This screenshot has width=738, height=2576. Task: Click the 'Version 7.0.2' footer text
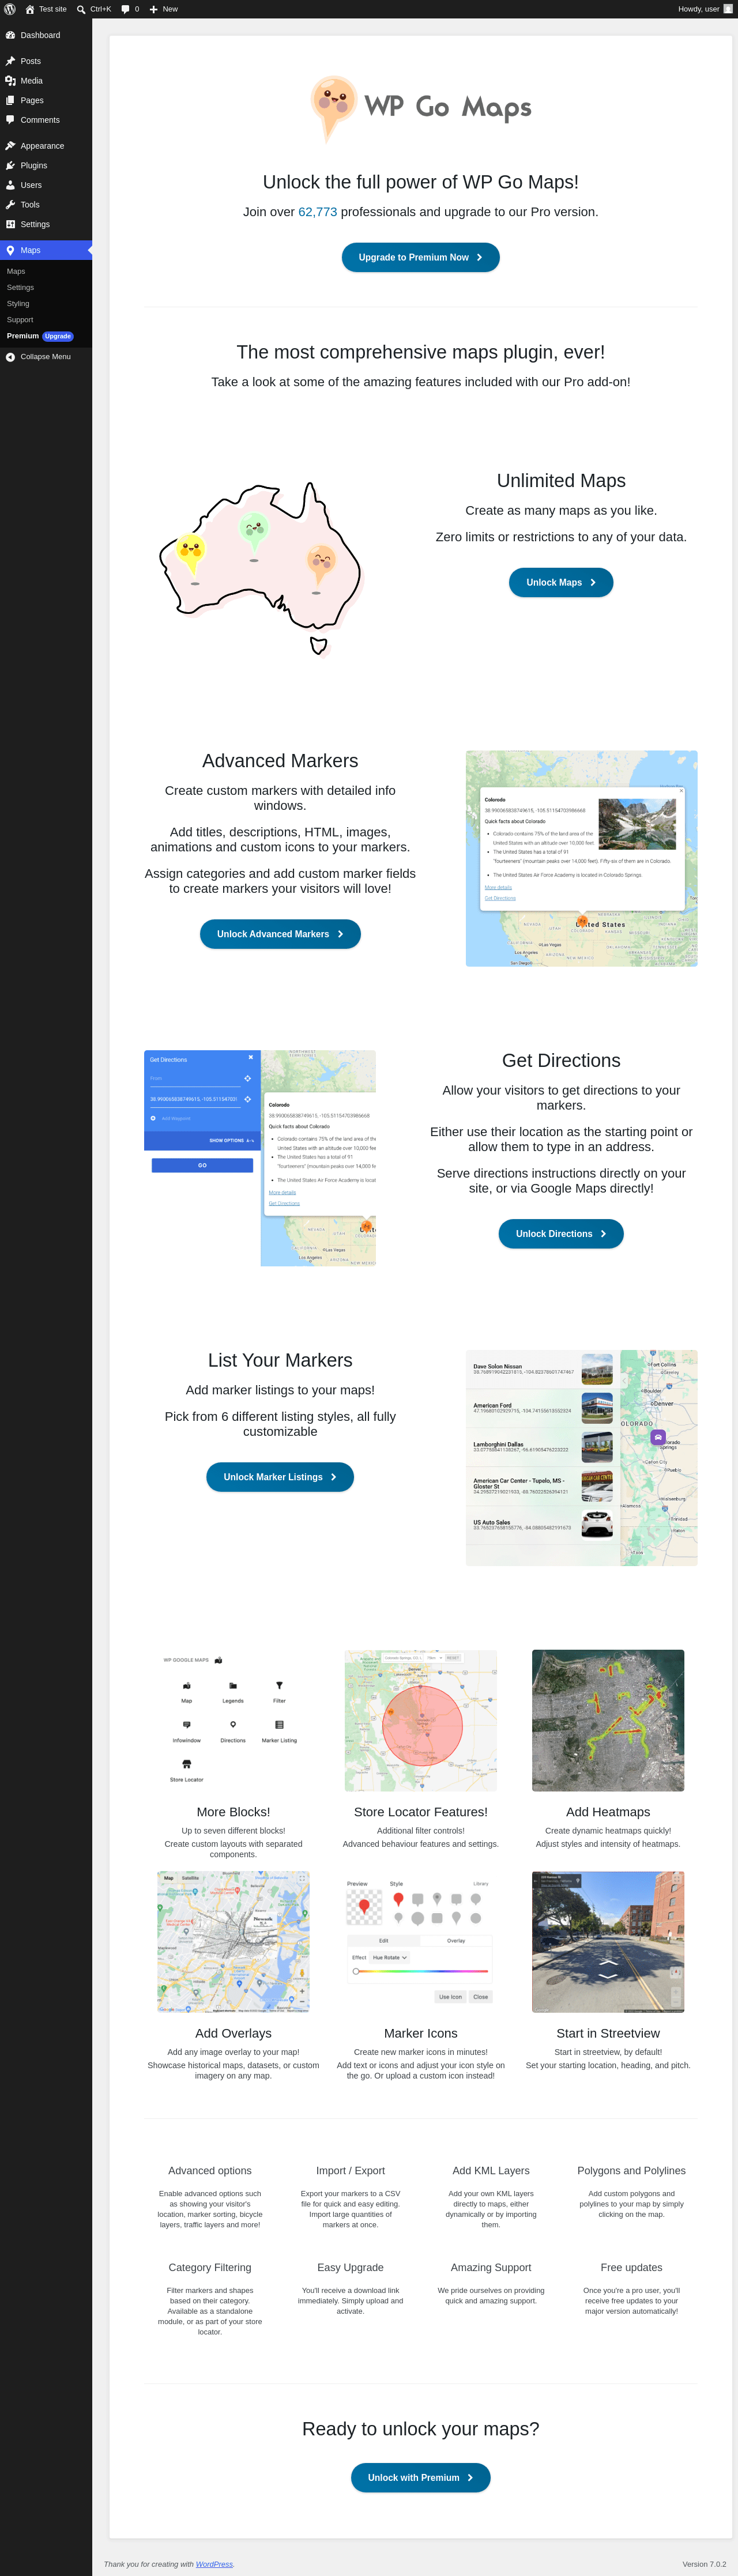click(704, 2564)
